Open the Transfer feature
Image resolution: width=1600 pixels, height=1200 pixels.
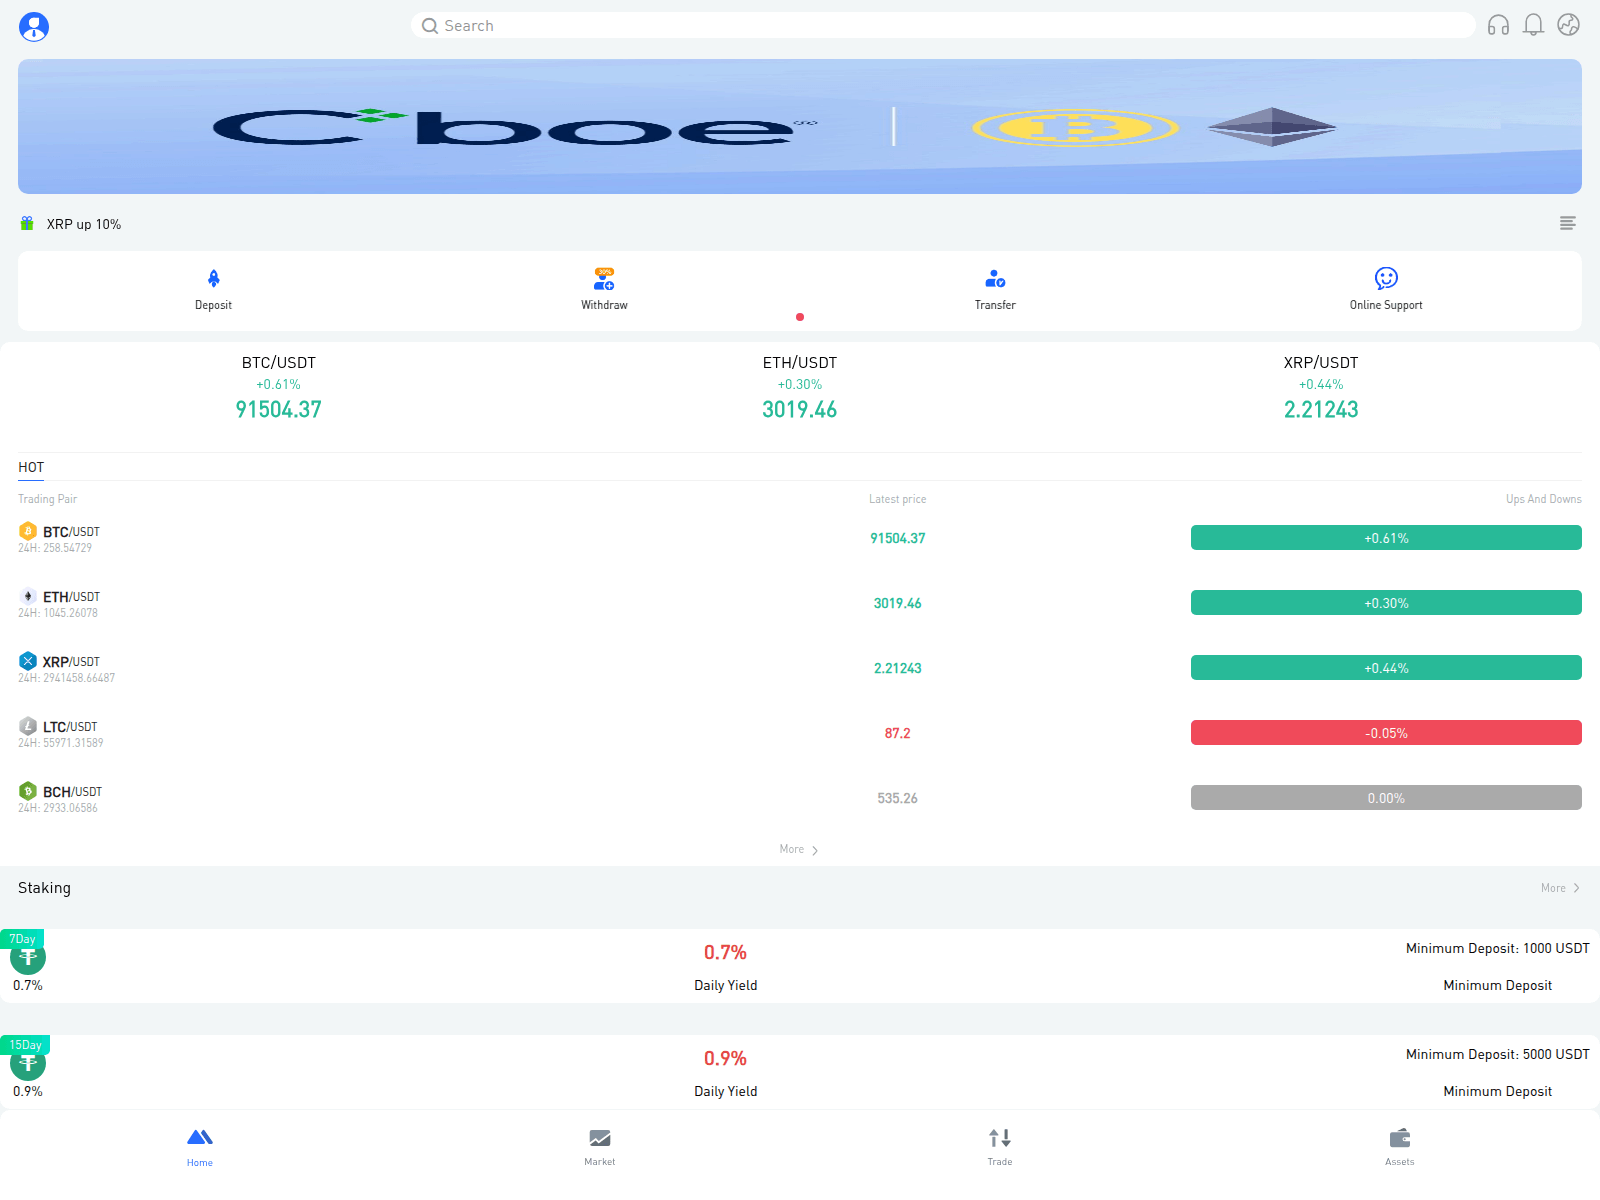tap(995, 290)
